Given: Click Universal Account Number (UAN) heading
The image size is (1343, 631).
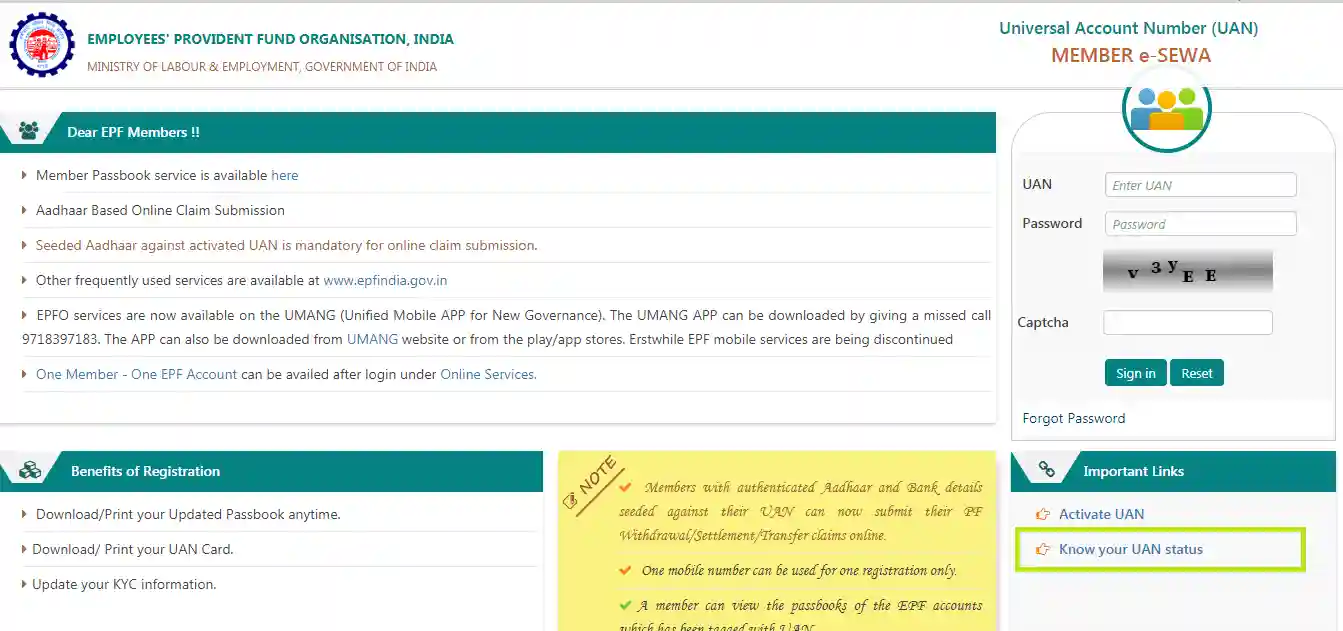Looking at the screenshot, I should pos(1129,28).
